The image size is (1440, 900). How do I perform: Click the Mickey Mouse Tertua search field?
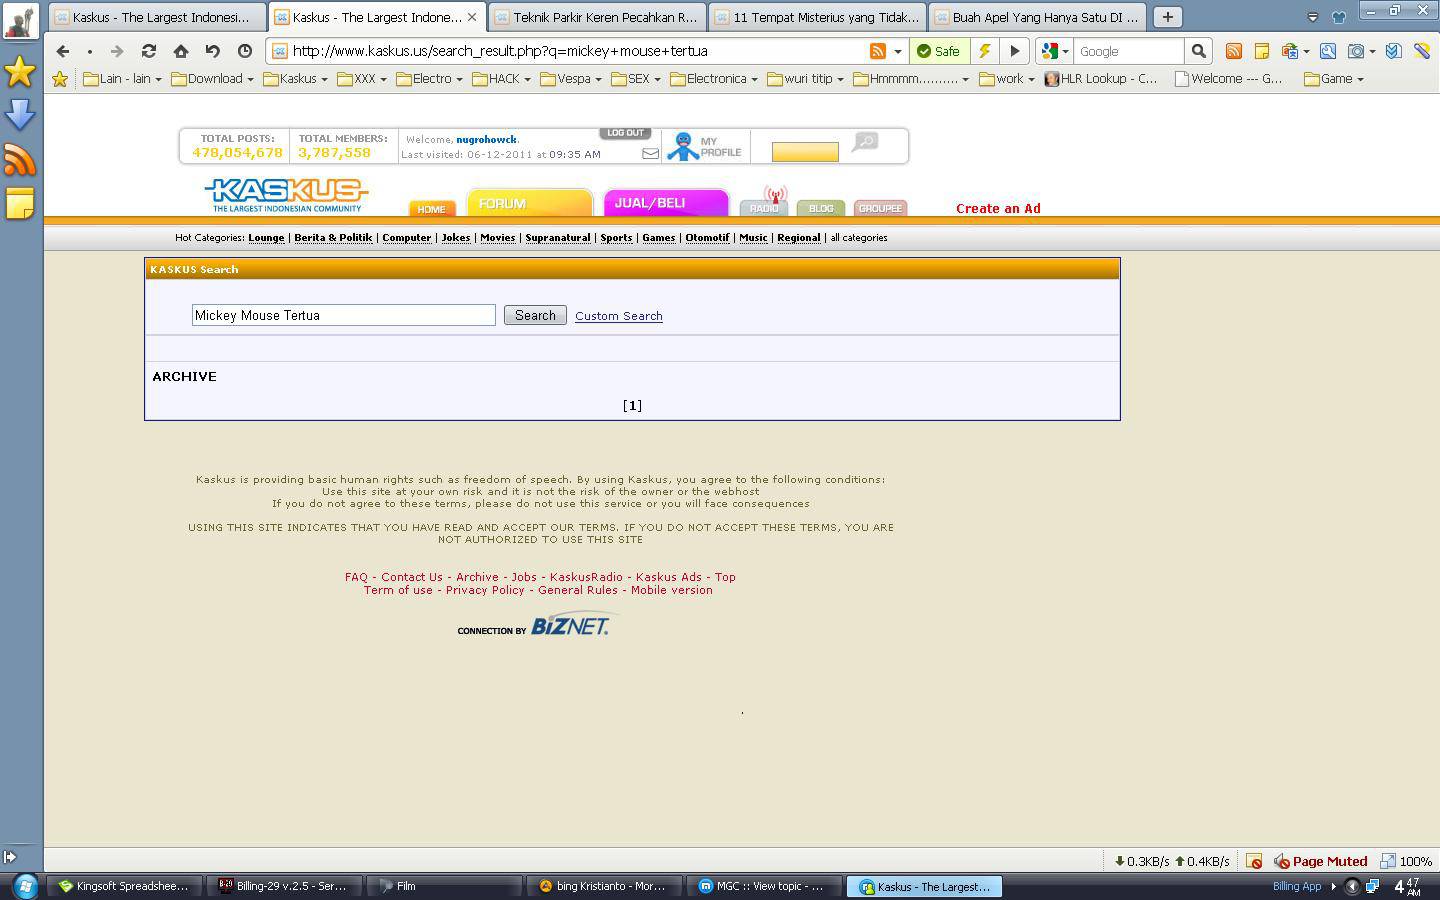click(x=343, y=315)
